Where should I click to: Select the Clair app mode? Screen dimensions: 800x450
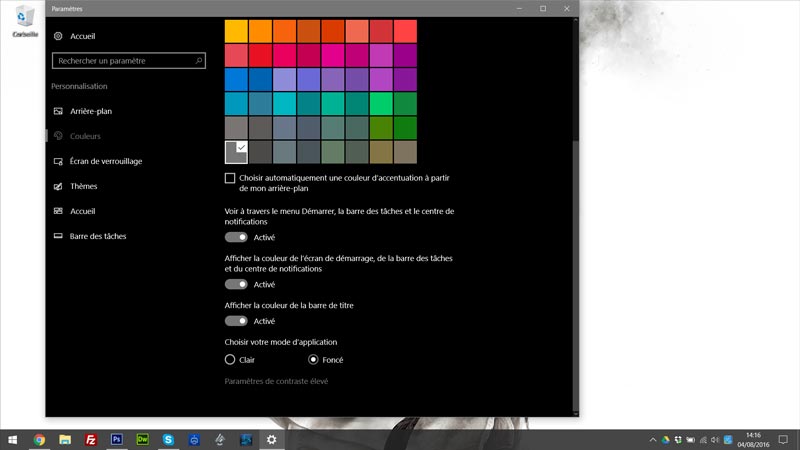[230, 360]
